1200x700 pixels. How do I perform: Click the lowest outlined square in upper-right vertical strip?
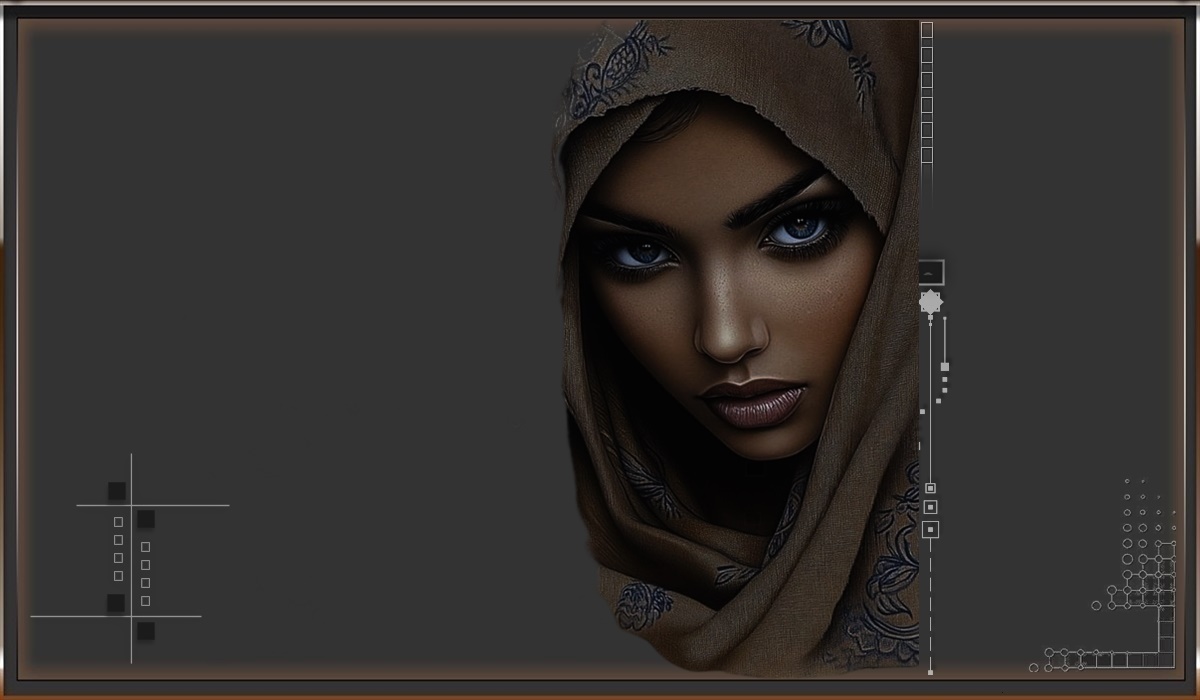927,155
